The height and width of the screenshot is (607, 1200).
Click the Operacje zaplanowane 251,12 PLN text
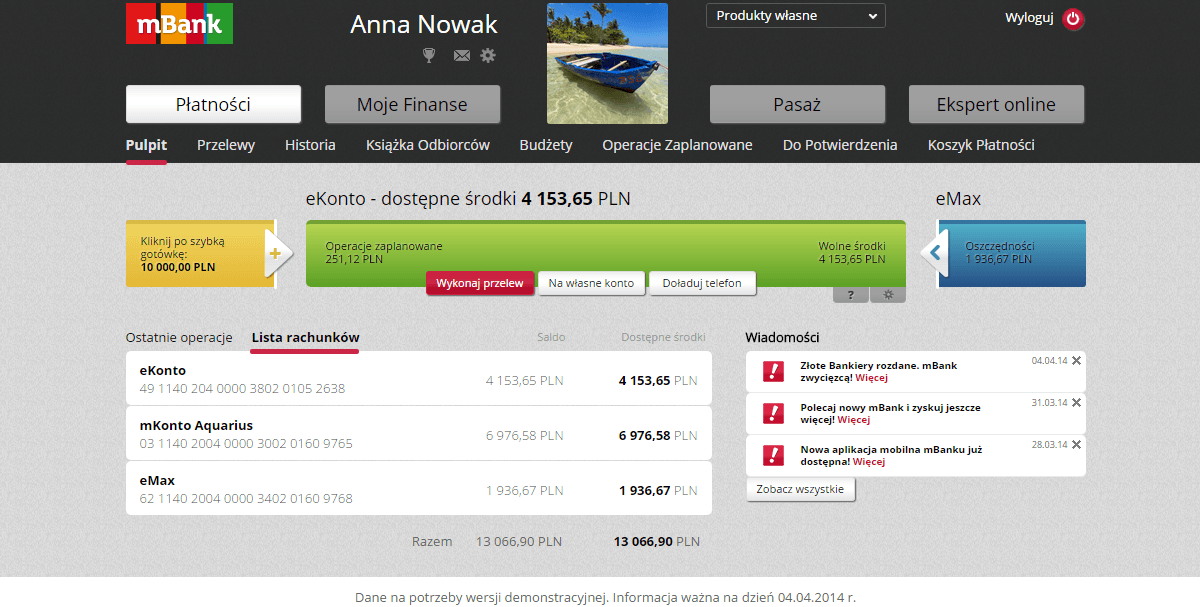click(384, 253)
